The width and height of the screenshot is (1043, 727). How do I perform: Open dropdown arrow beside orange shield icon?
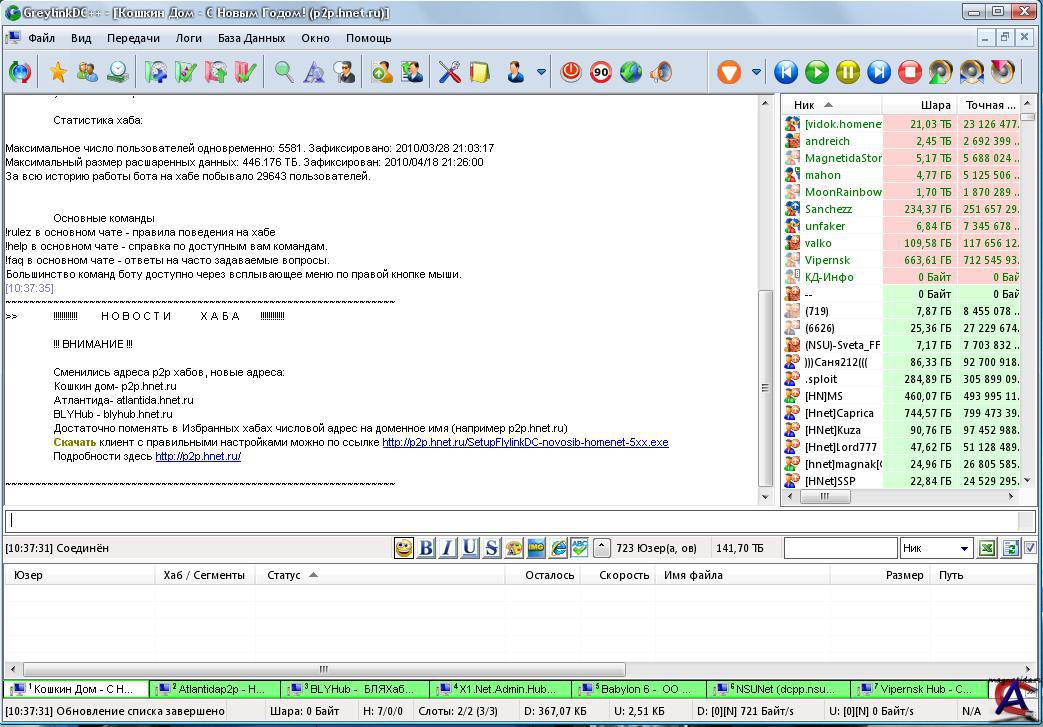[756, 72]
